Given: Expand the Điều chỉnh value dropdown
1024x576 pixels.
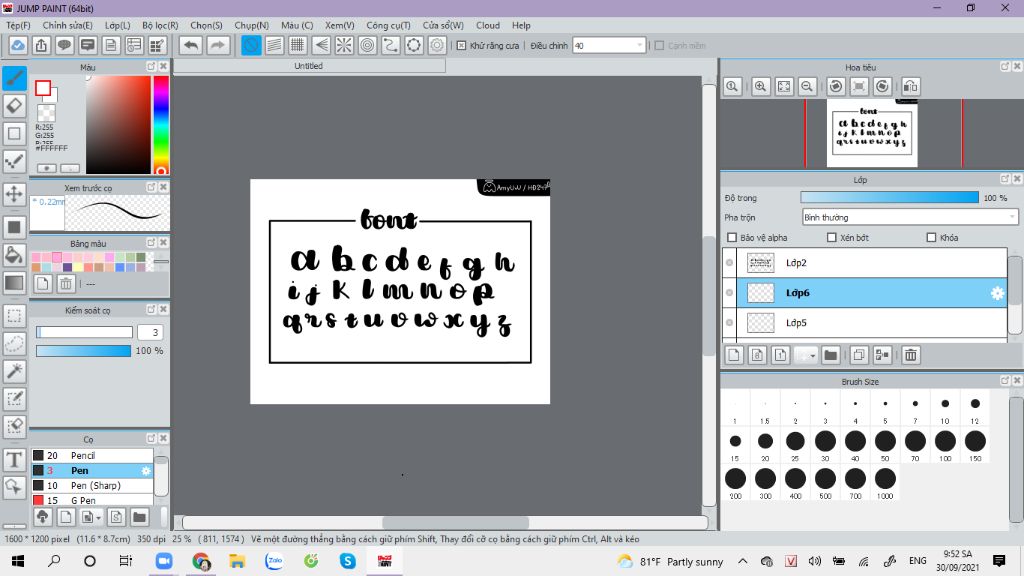Looking at the screenshot, I should (640, 46).
